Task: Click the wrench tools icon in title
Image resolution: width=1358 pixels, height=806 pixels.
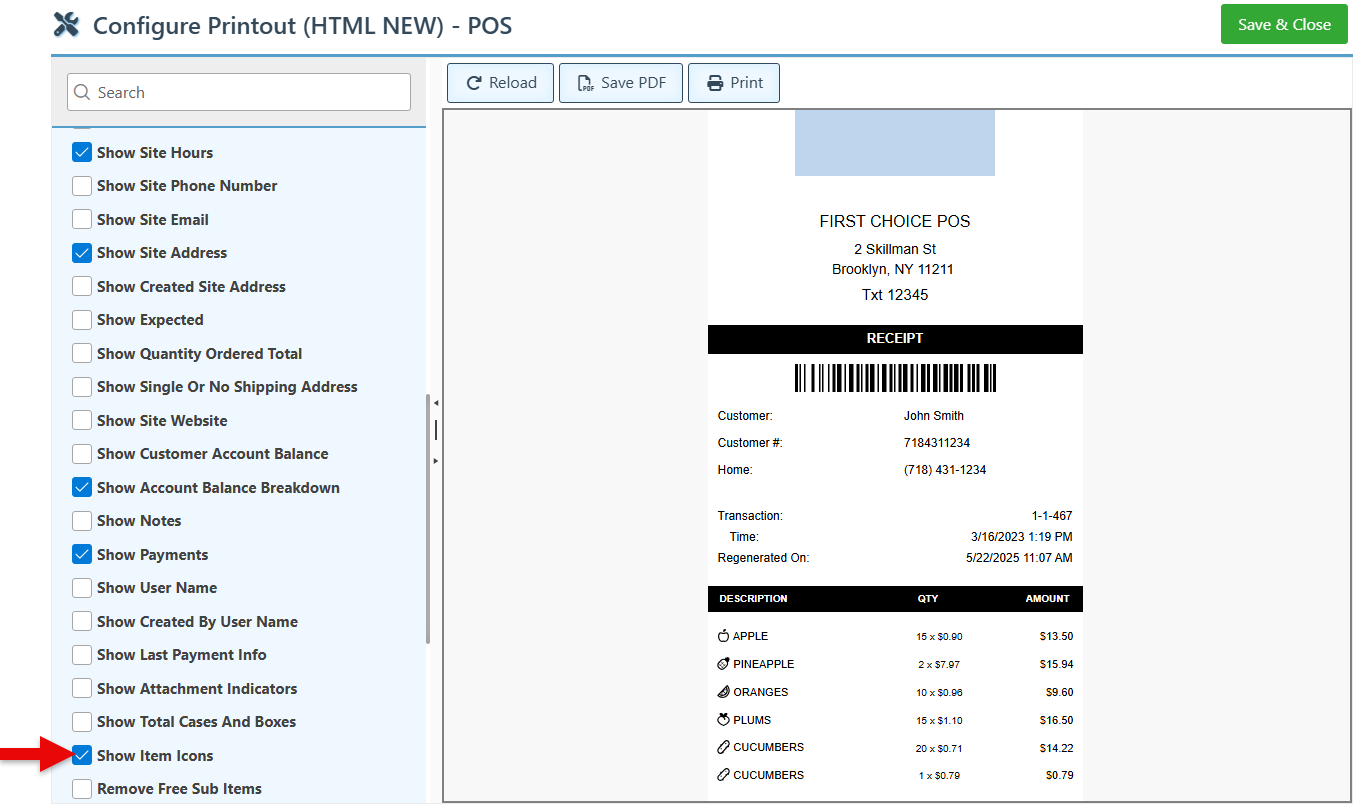Action: [66, 25]
